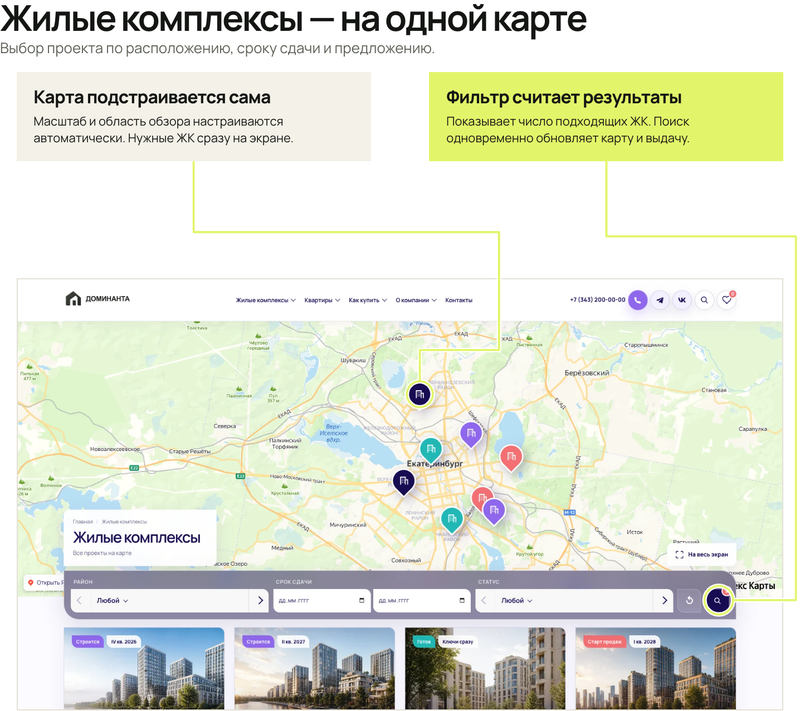This screenshot has height=711, width=800.
Task: Open calendar icon in first date field
Action: (x=362, y=600)
